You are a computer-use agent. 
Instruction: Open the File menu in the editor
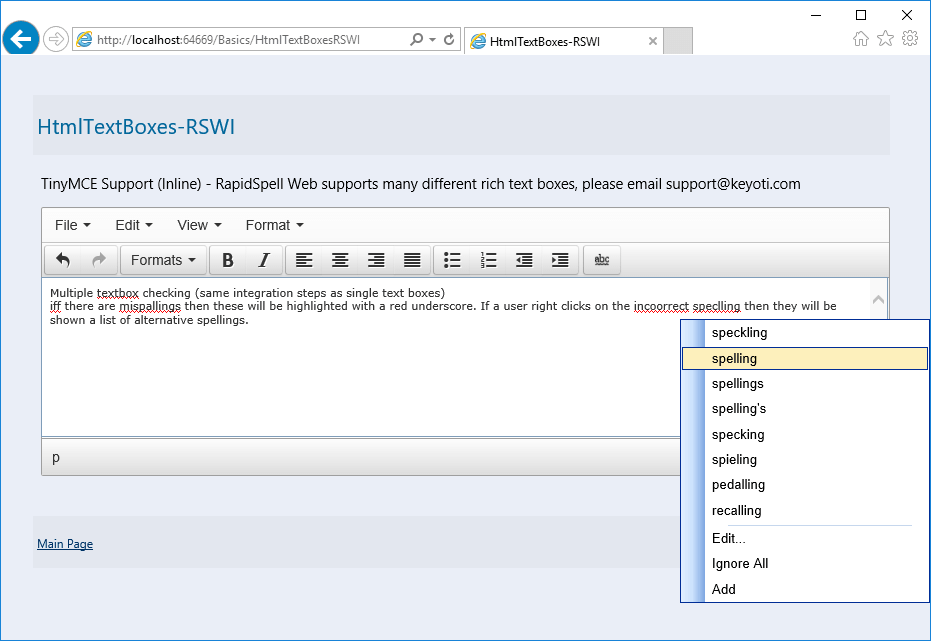click(x=72, y=225)
